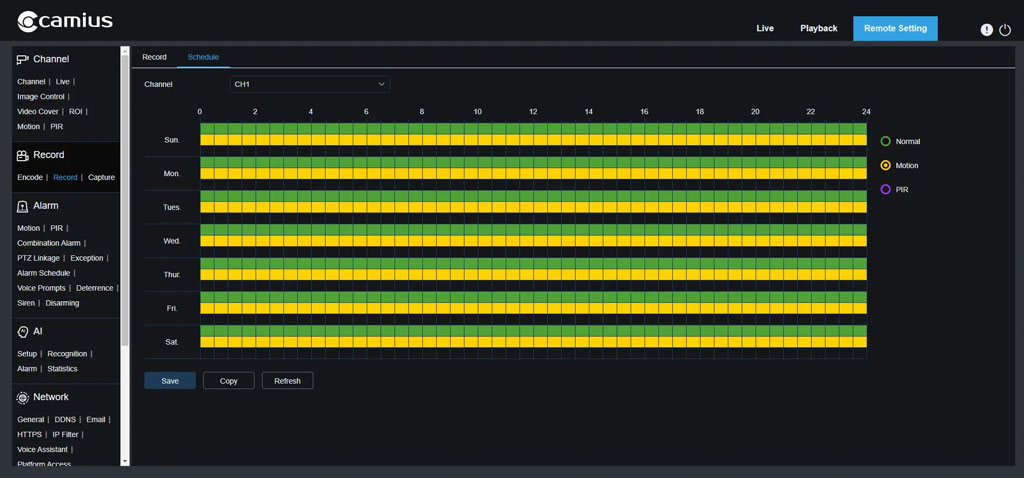This screenshot has width=1024, height=478.
Task: Open the Live view page
Action: click(x=765, y=28)
